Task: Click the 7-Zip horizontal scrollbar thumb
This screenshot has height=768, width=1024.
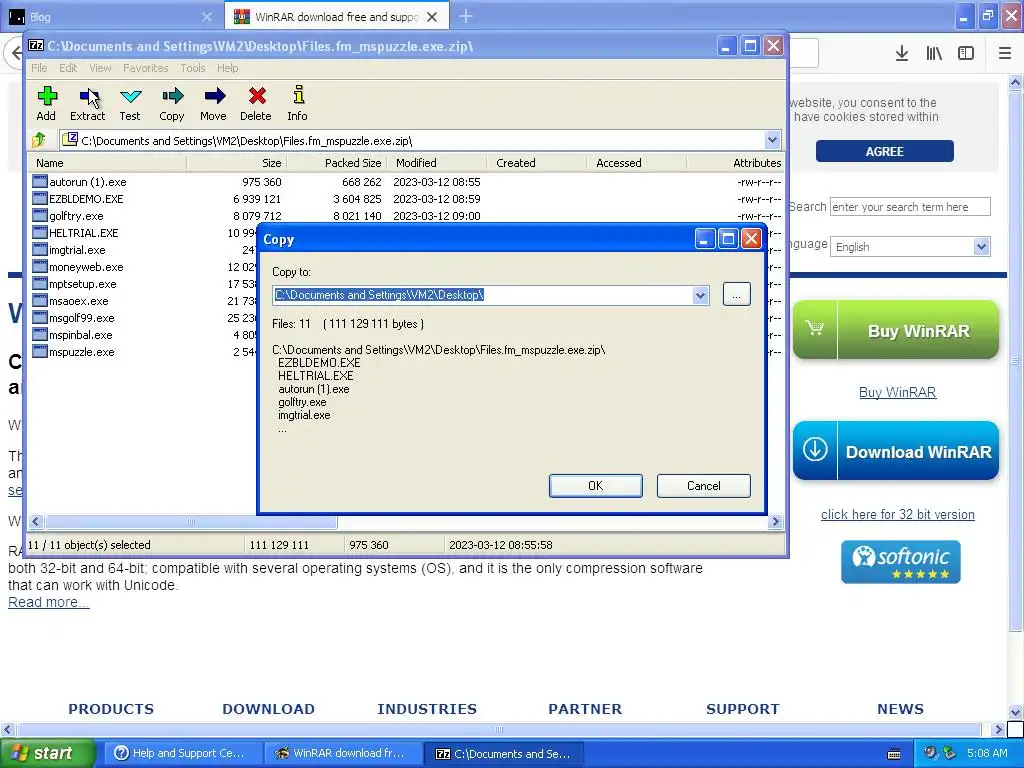Action: point(191,521)
